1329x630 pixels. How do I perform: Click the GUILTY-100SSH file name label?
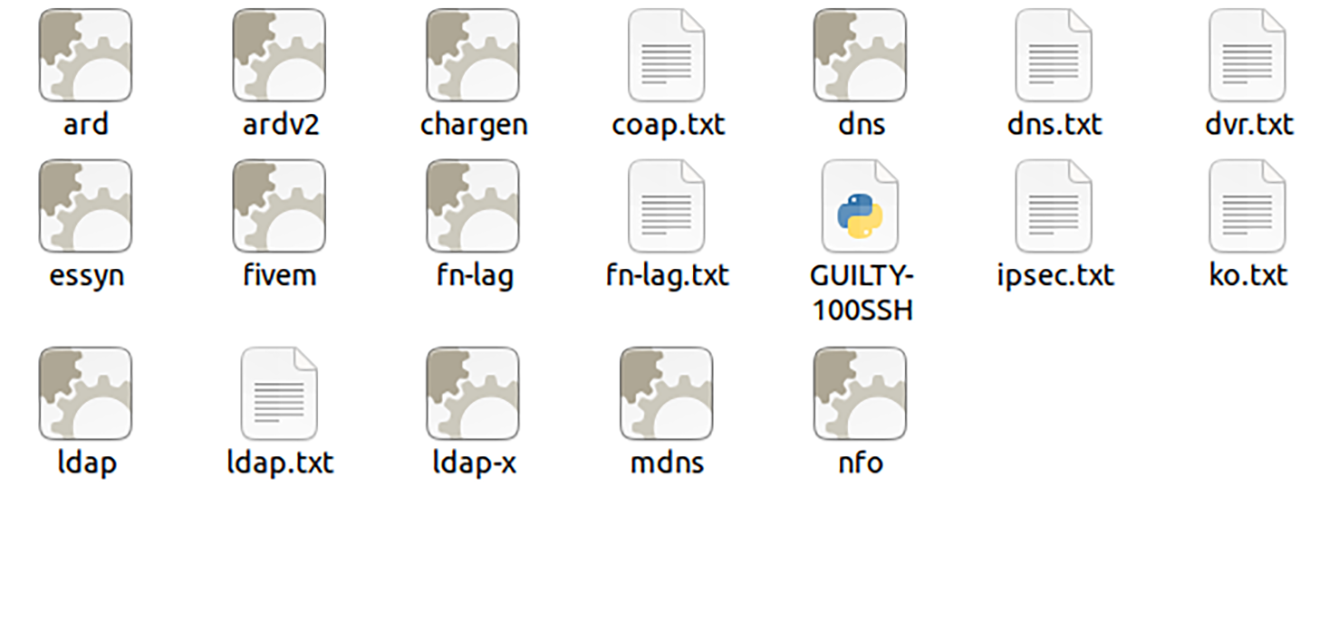[861, 293]
